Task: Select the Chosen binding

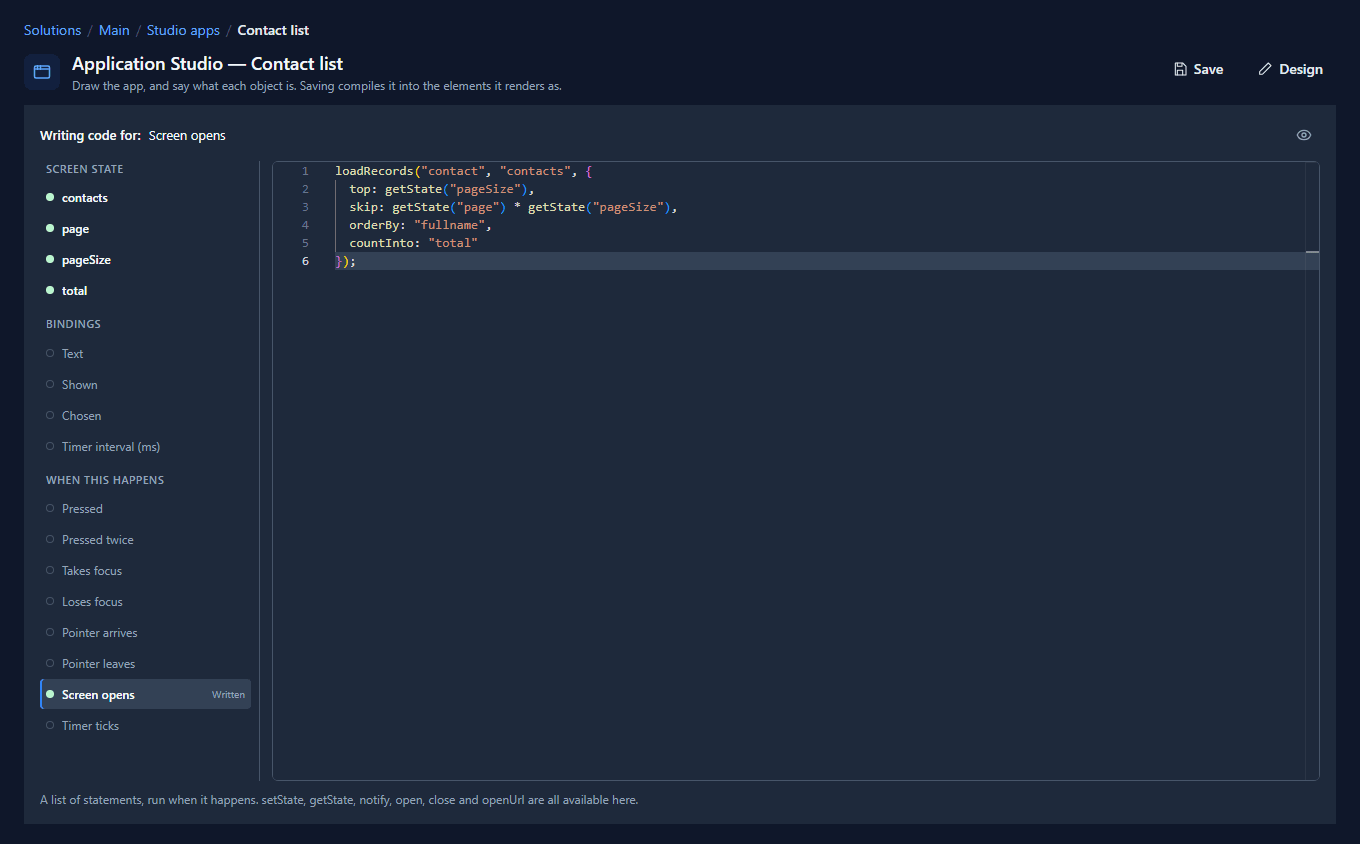Action: coord(145,416)
